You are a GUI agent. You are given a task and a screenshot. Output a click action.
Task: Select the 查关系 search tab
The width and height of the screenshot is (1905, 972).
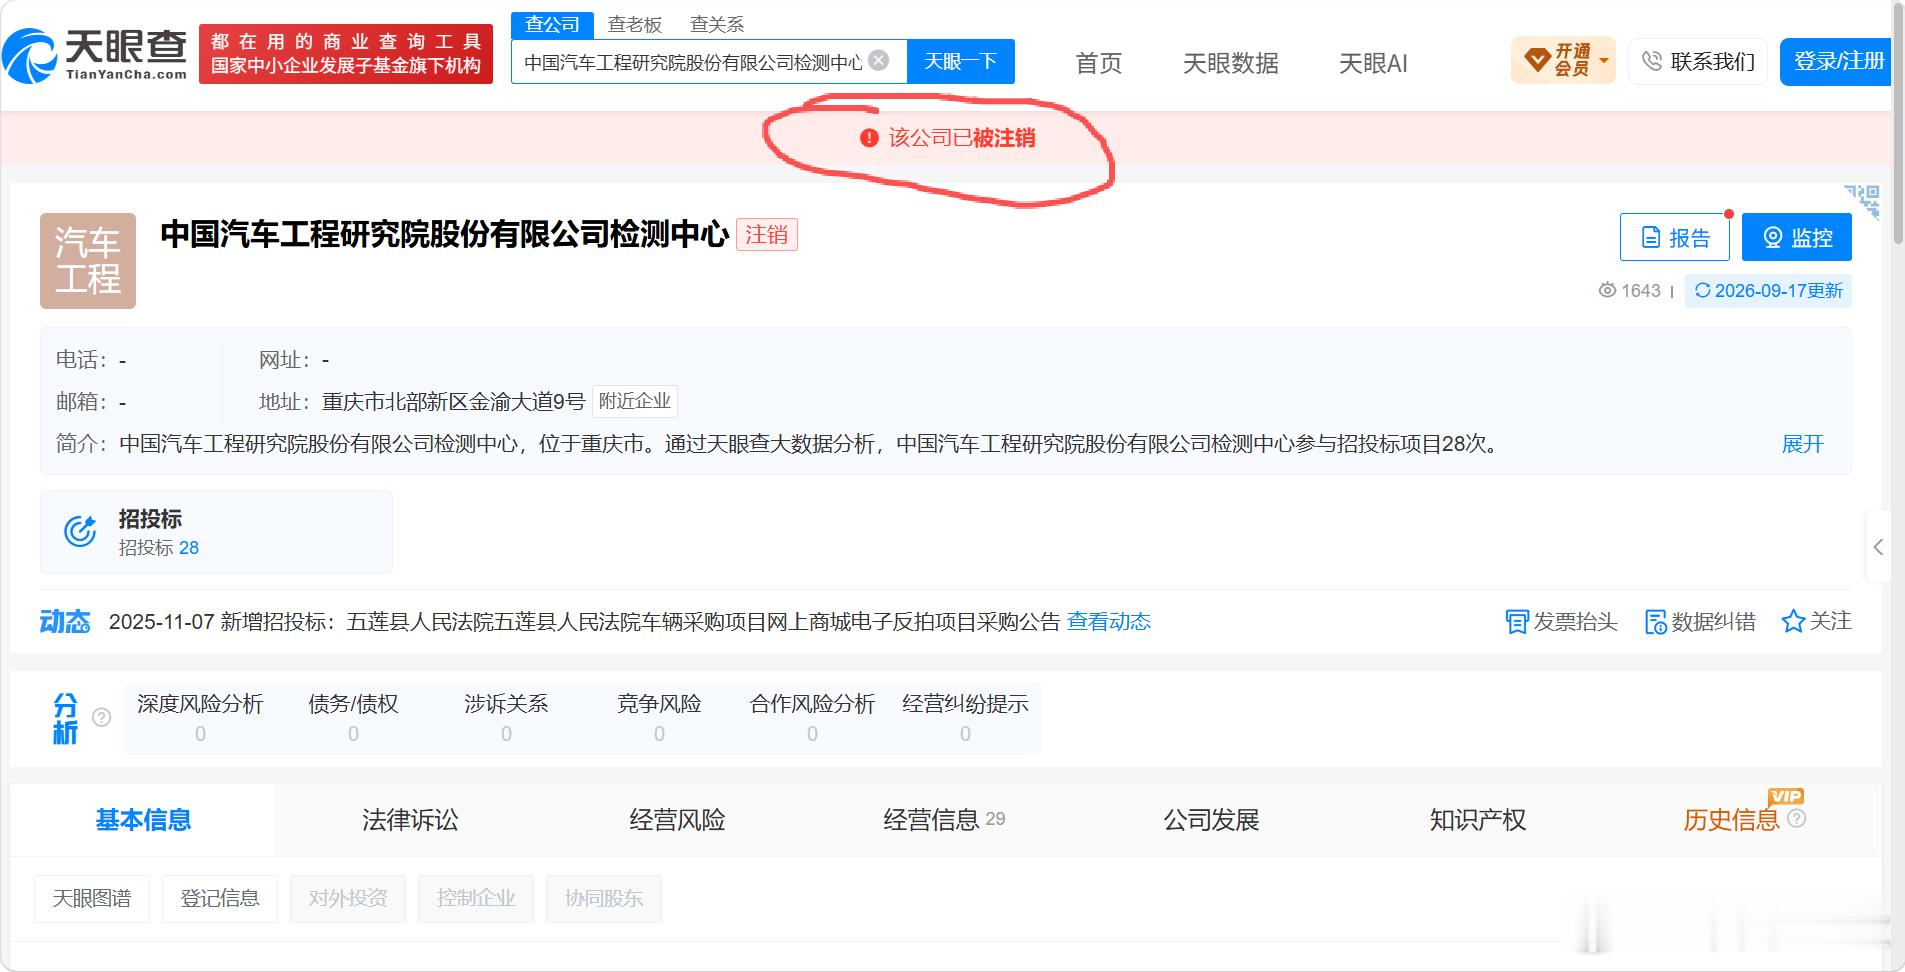(717, 25)
